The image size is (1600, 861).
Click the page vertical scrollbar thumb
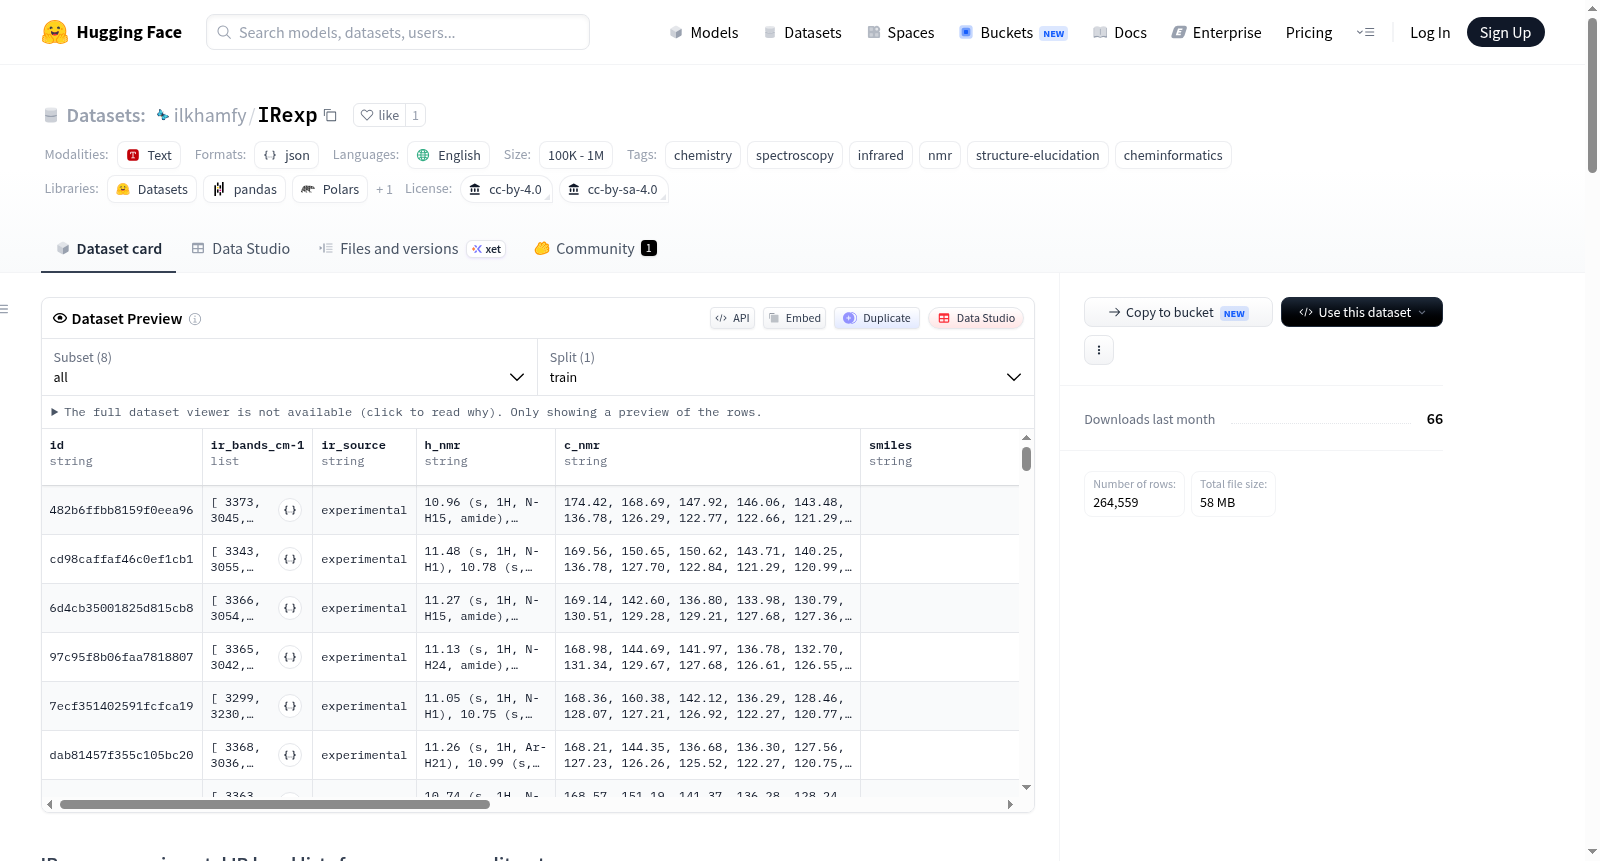[1592, 95]
